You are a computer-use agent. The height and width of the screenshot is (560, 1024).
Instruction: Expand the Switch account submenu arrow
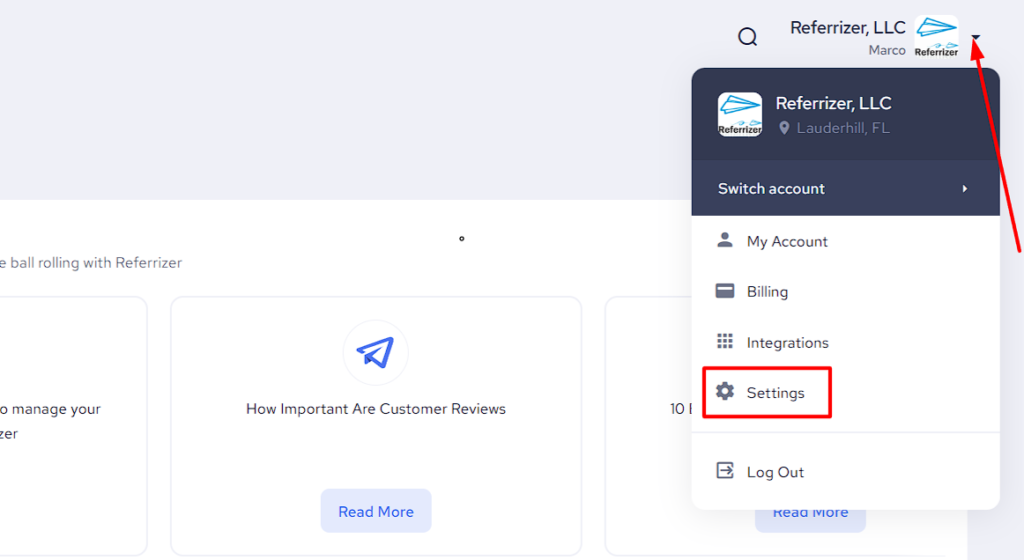[x=964, y=189]
